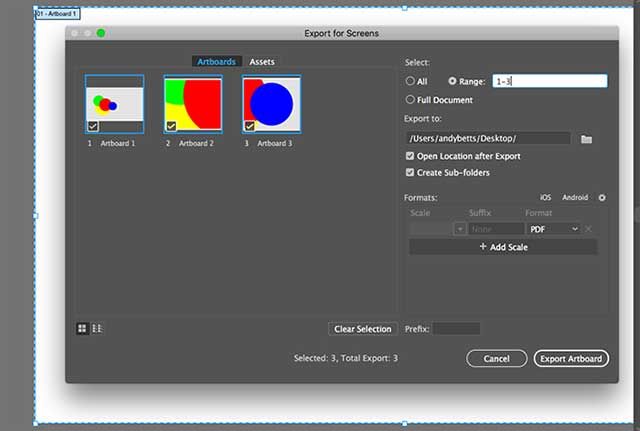The width and height of the screenshot is (640, 431).
Task: Uncheck the Artboard 1 thumbnail checkbox
Action: [x=92, y=126]
